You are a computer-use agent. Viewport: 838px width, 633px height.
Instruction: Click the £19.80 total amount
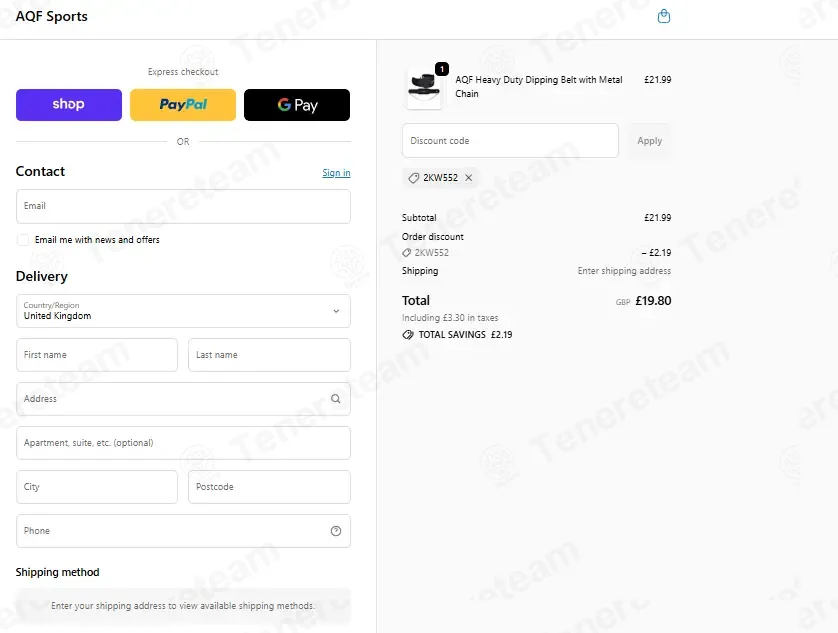(x=653, y=301)
